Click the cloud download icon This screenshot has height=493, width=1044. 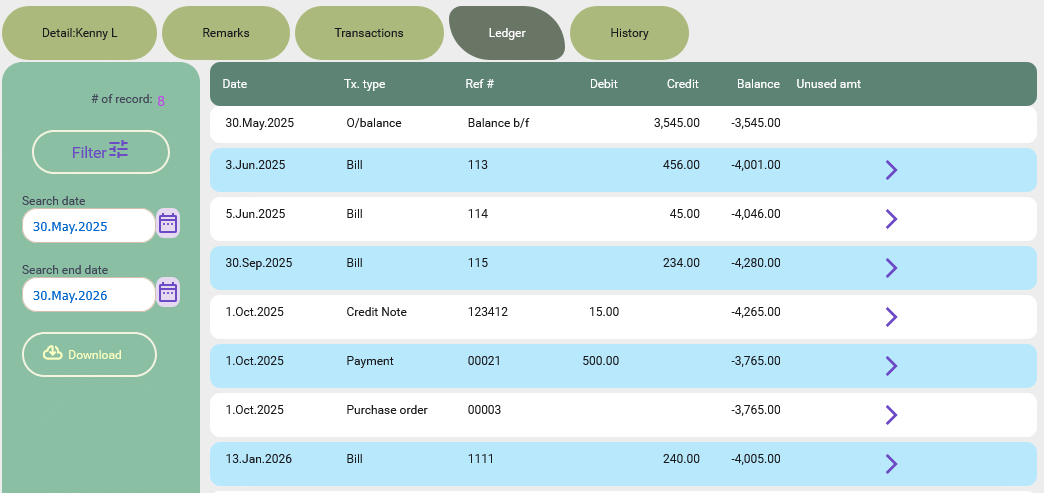(x=53, y=353)
